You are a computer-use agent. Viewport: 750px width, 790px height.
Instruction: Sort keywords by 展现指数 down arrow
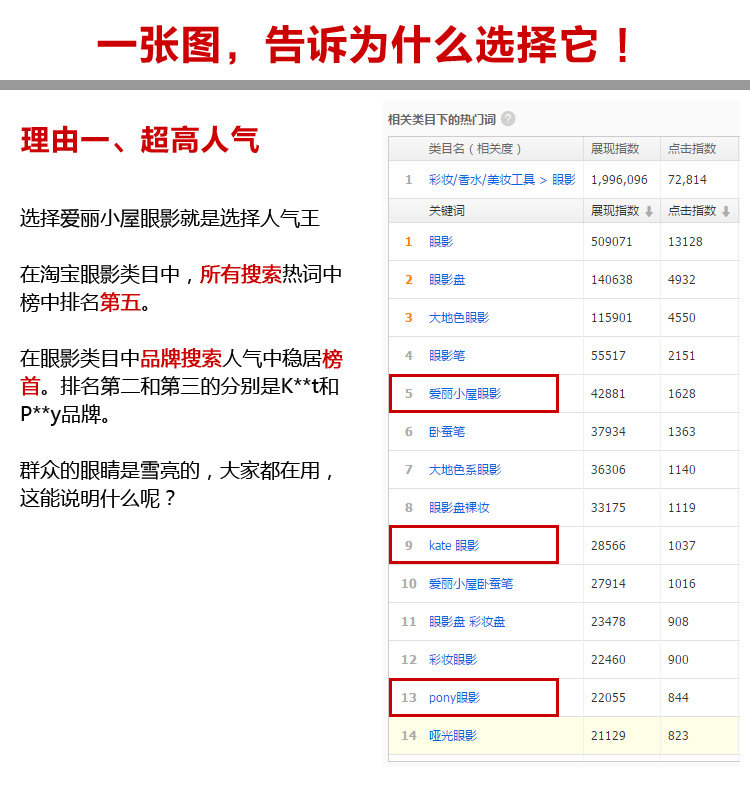[649, 212]
